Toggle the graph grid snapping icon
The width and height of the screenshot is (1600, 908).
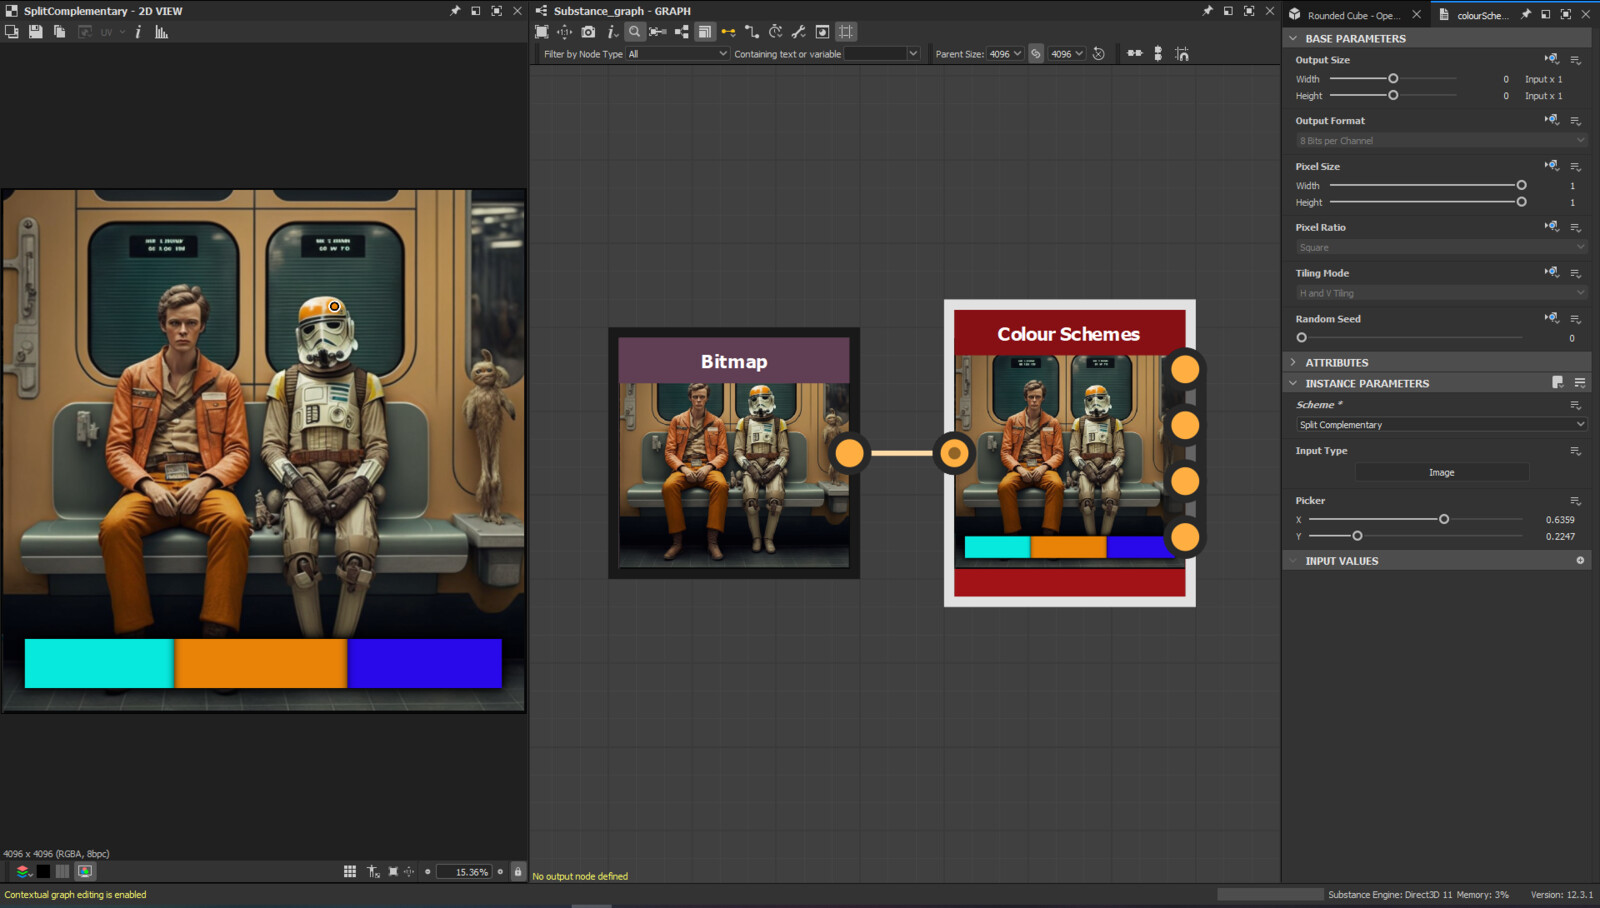click(846, 32)
